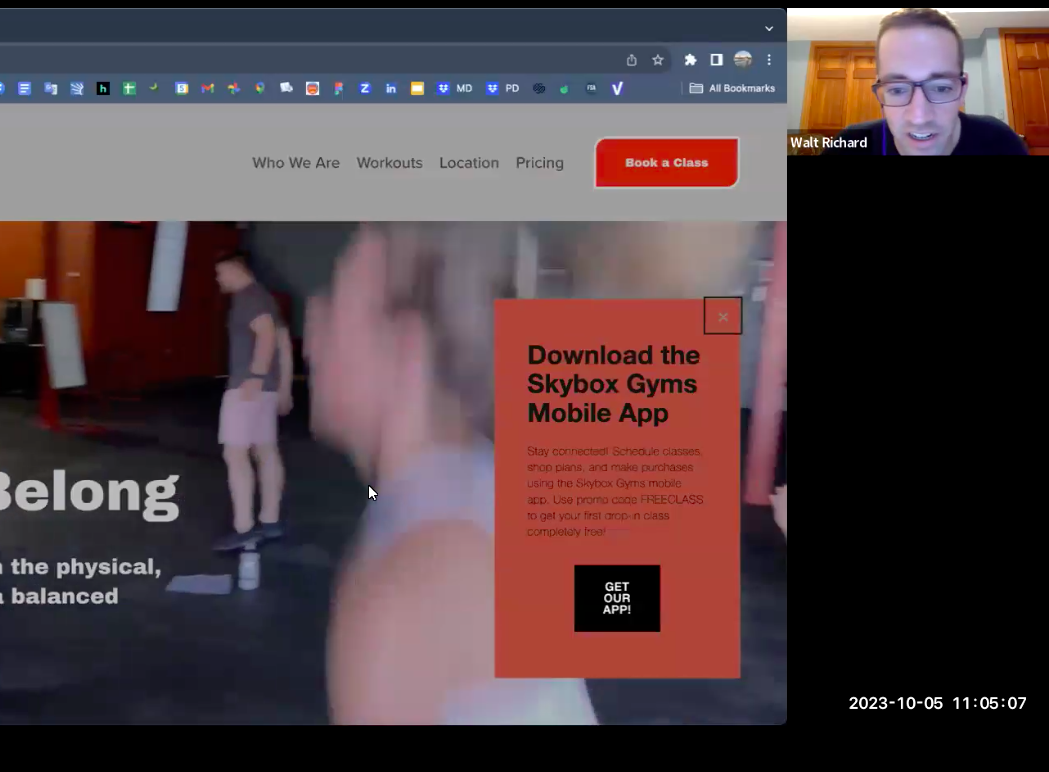Open the Dropbox MD bookmark
This screenshot has width=1049, height=772.
[x=454, y=88]
